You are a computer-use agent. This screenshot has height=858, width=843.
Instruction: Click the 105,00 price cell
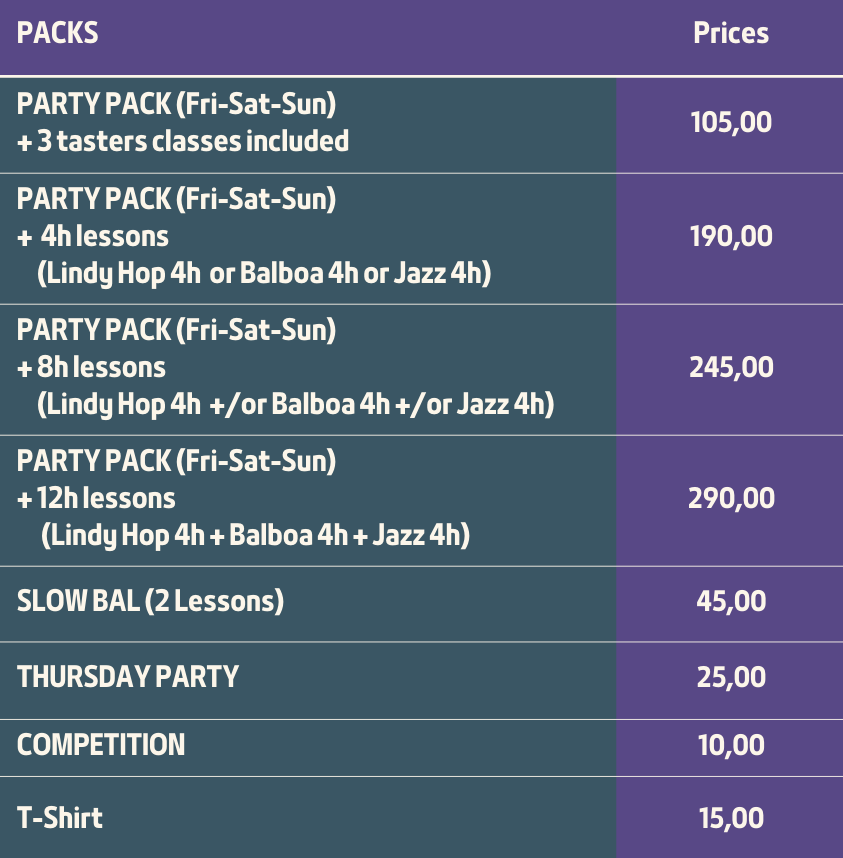point(731,122)
